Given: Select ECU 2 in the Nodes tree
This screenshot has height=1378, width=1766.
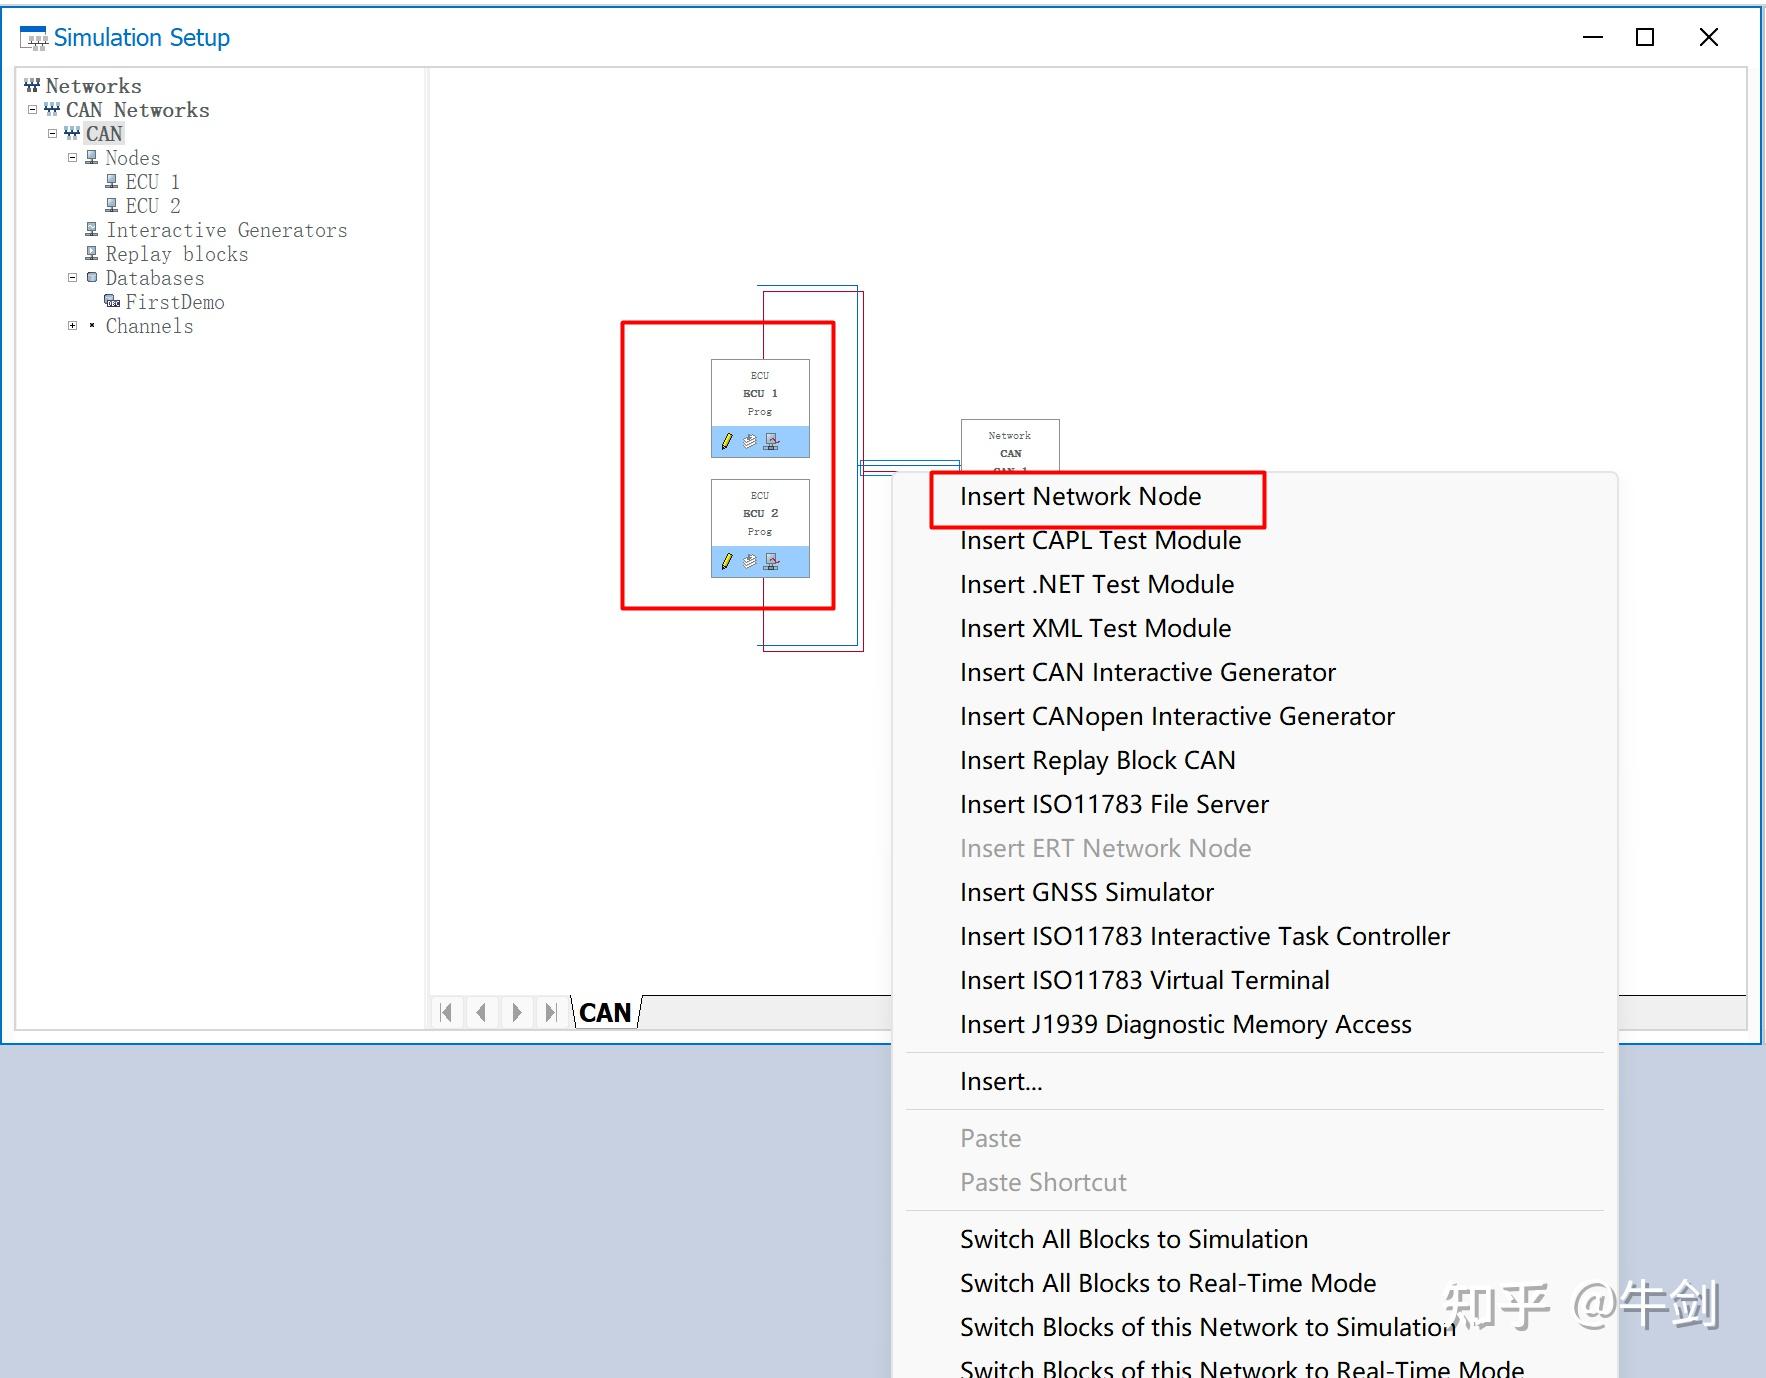Looking at the screenshot, I should point(152,206).
